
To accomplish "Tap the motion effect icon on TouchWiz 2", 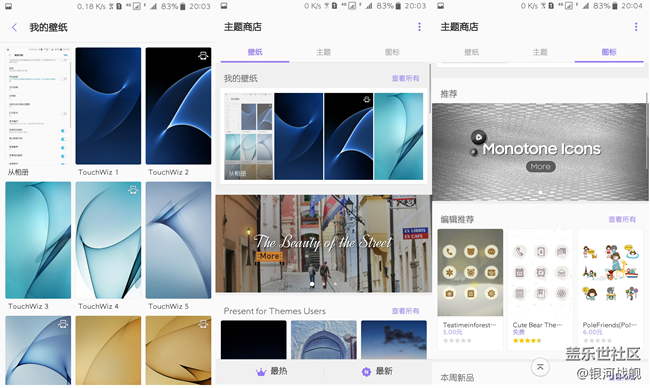I will coord(203,56).
